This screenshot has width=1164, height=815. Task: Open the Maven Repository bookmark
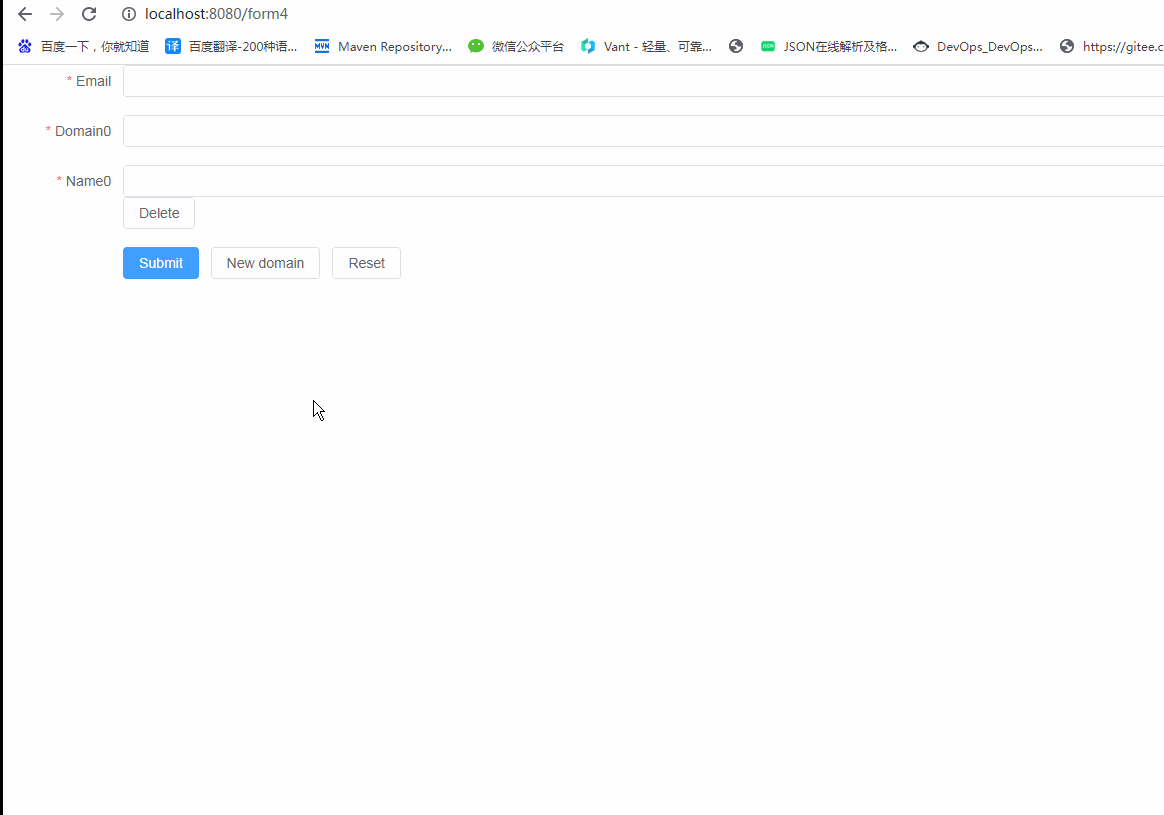pyautogui.click(x=383, y=46)
